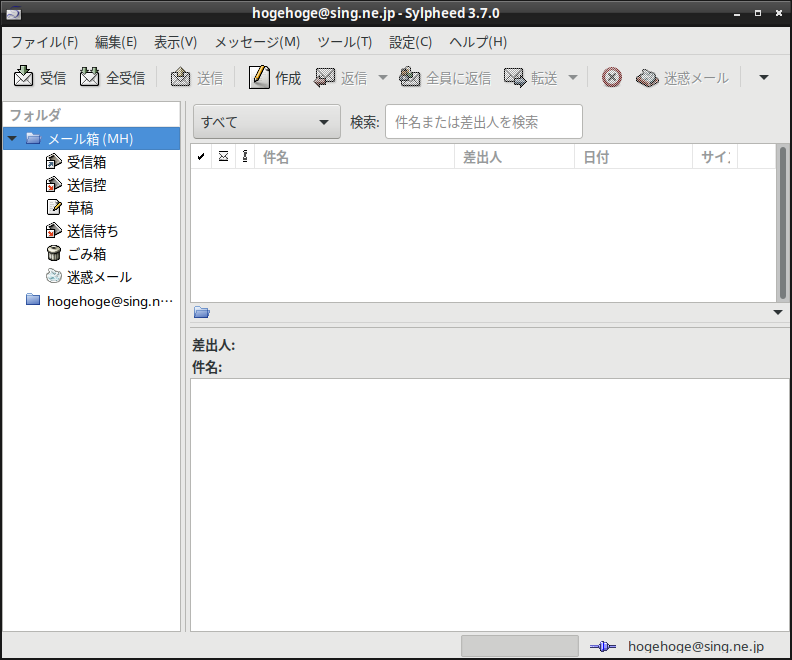The image size is (792, 660).
Task: Open the toolbar overflow arrow
Action: (x=764, y=78)
